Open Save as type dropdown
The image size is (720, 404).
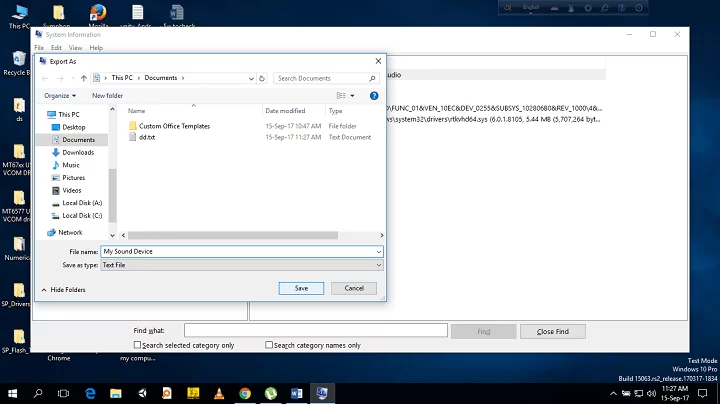[378, 265]
